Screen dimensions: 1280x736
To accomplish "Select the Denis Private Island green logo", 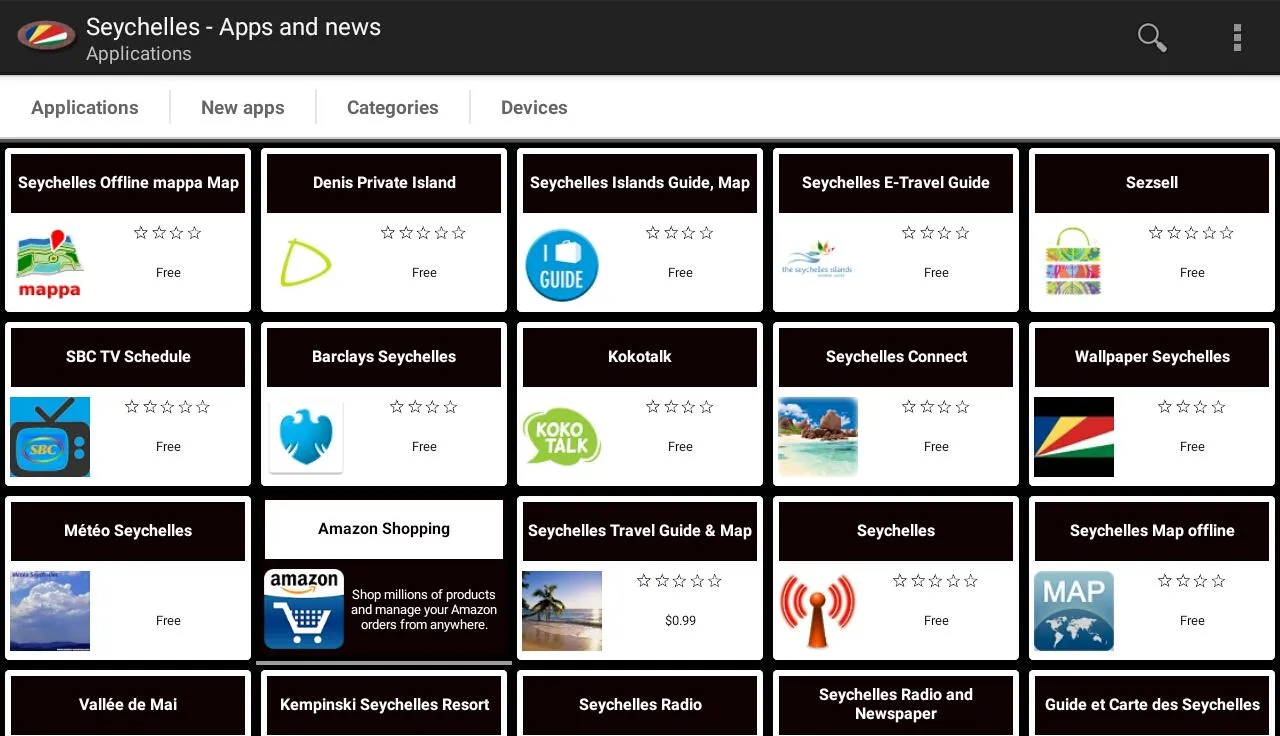I will tap(306, 263).
